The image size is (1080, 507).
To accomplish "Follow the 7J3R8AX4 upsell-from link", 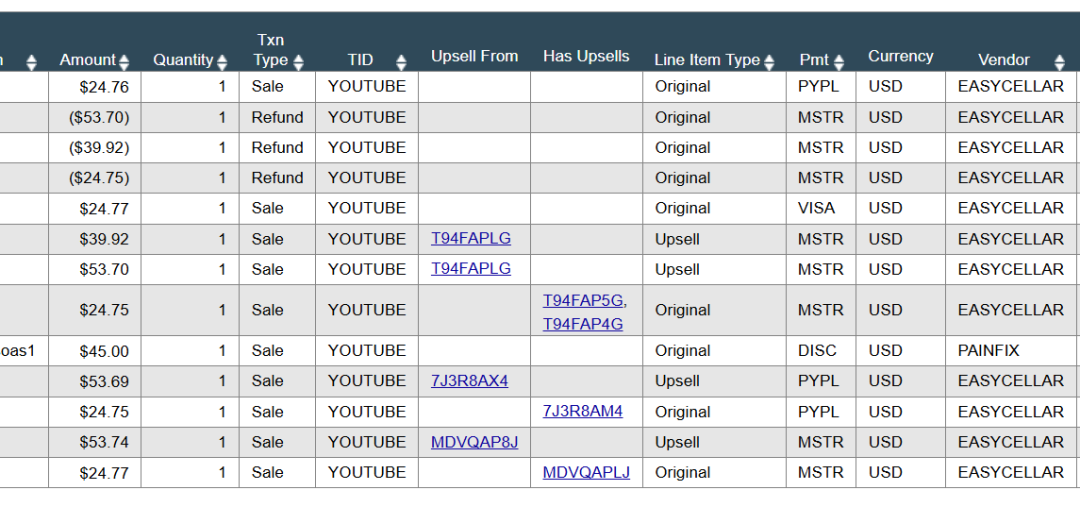I will (470, 381).
